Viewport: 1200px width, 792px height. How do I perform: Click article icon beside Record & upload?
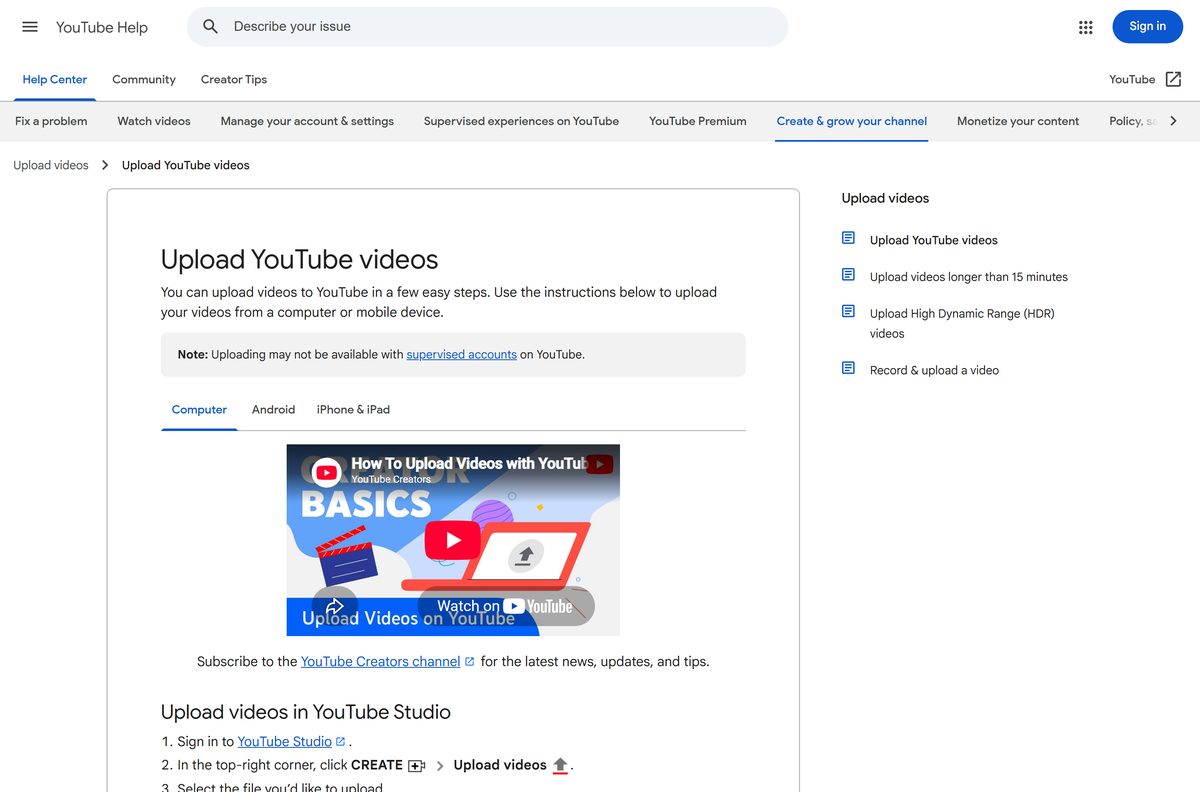(x=848, y=368)
